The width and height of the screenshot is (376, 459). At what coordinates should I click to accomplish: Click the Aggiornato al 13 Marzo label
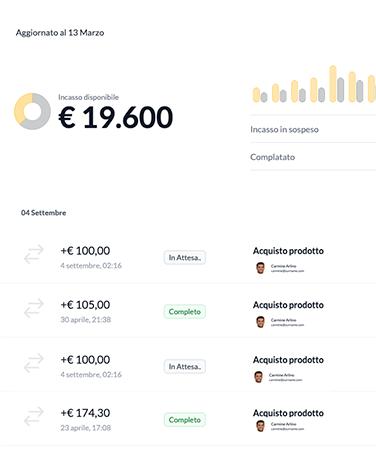60,33
